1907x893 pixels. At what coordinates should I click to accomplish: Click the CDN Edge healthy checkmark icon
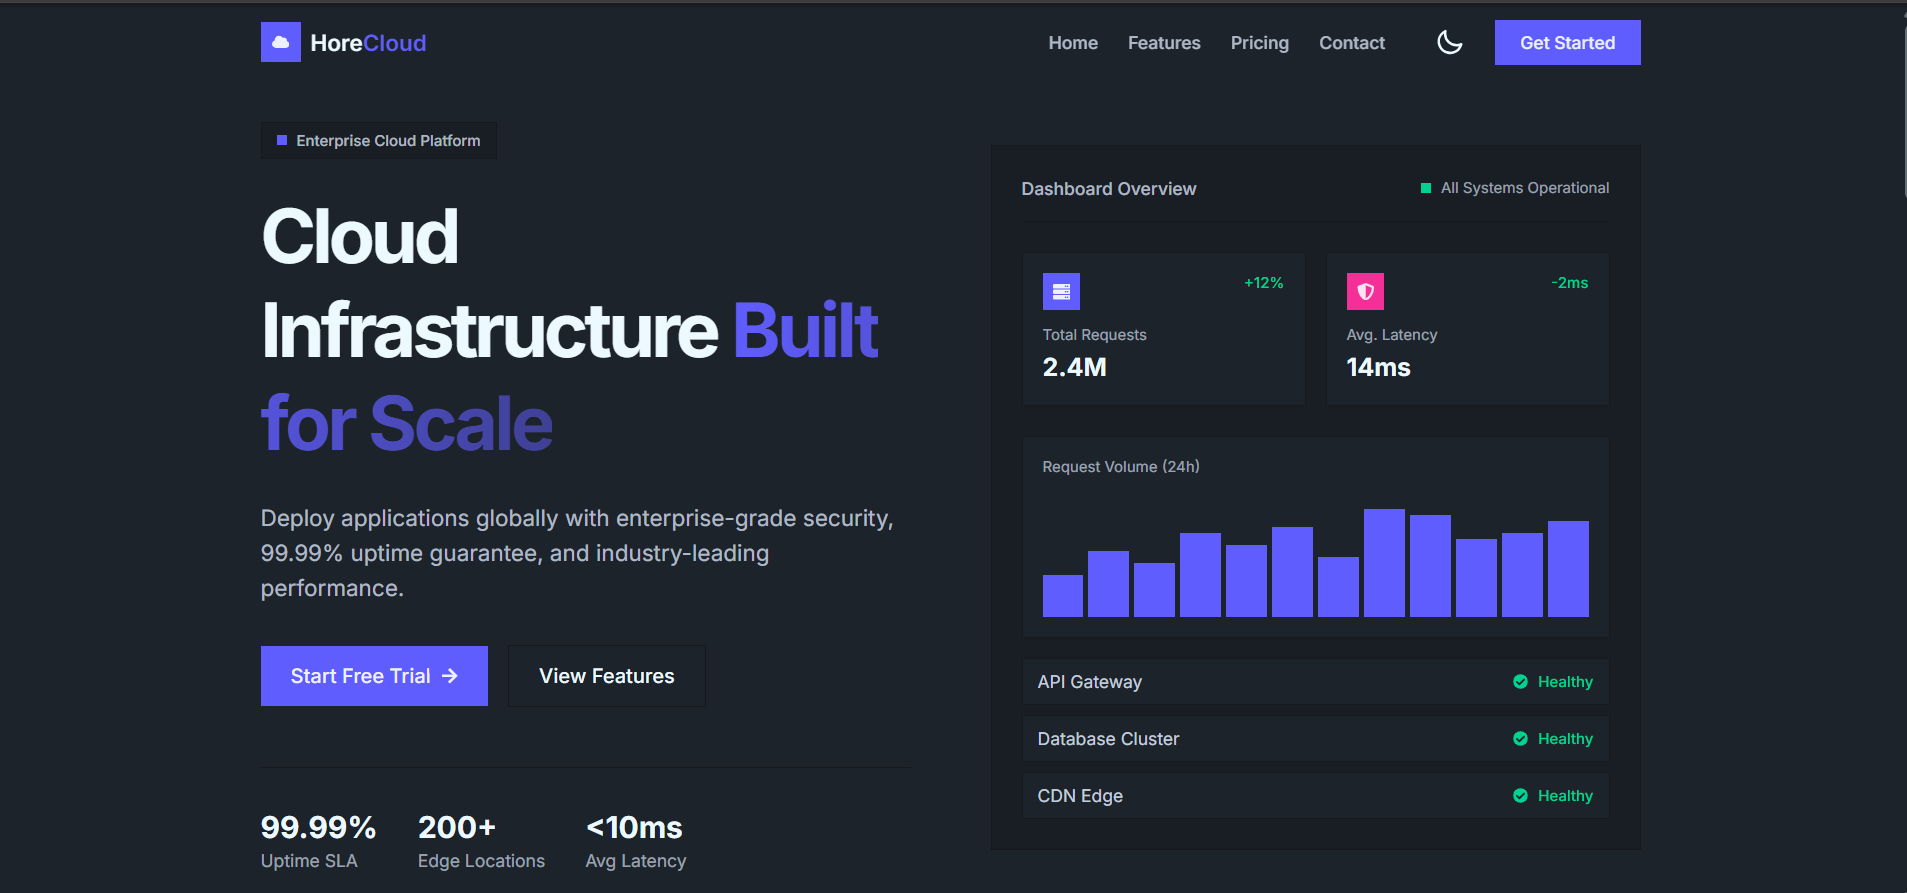[x=1520, y=796]
